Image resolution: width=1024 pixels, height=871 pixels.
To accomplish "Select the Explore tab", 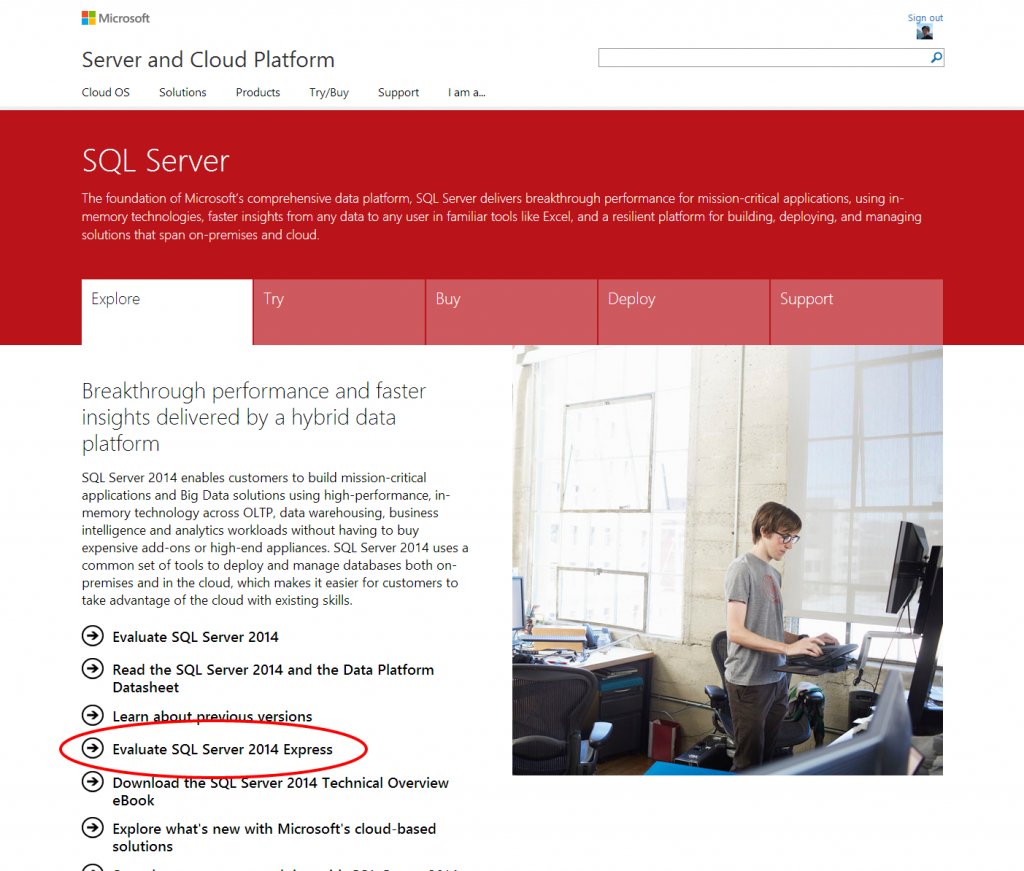I will [x=167, y=311].
